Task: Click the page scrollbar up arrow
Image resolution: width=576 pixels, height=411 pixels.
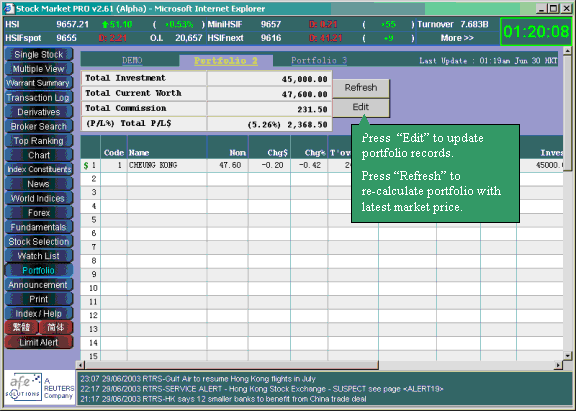Action: click(568, 51)
